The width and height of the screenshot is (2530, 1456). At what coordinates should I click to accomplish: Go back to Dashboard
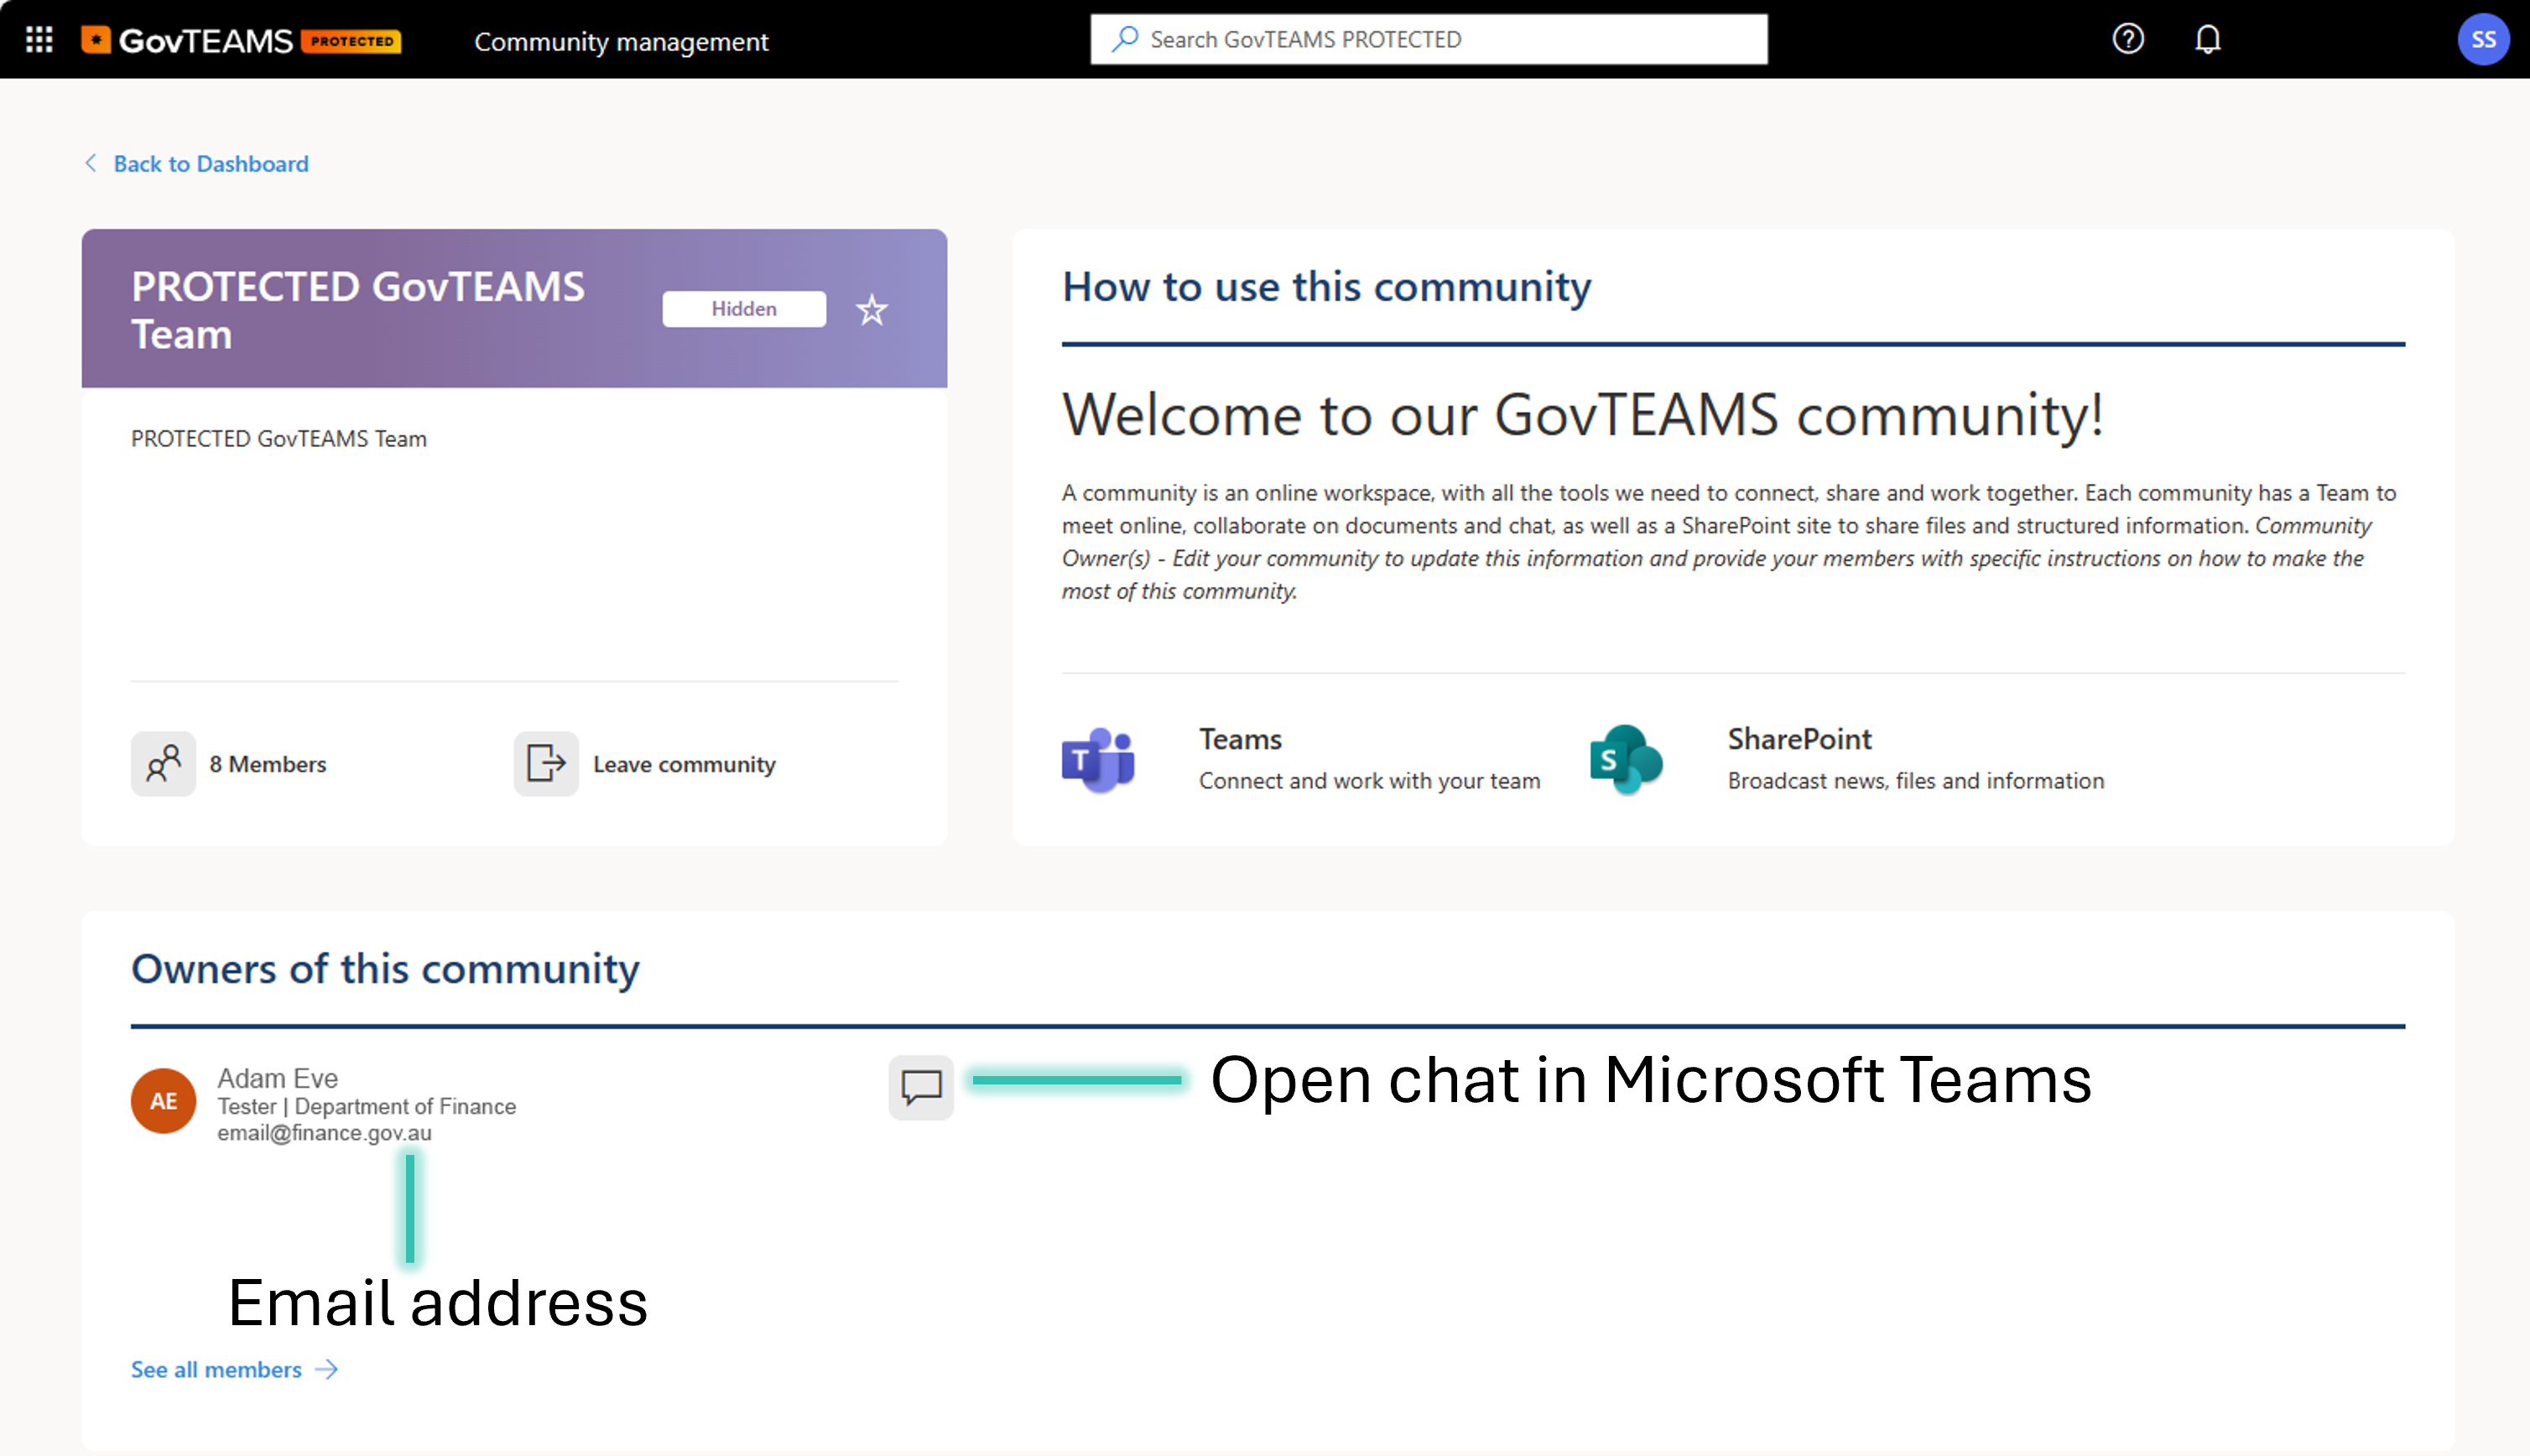(x=211, y=163)
